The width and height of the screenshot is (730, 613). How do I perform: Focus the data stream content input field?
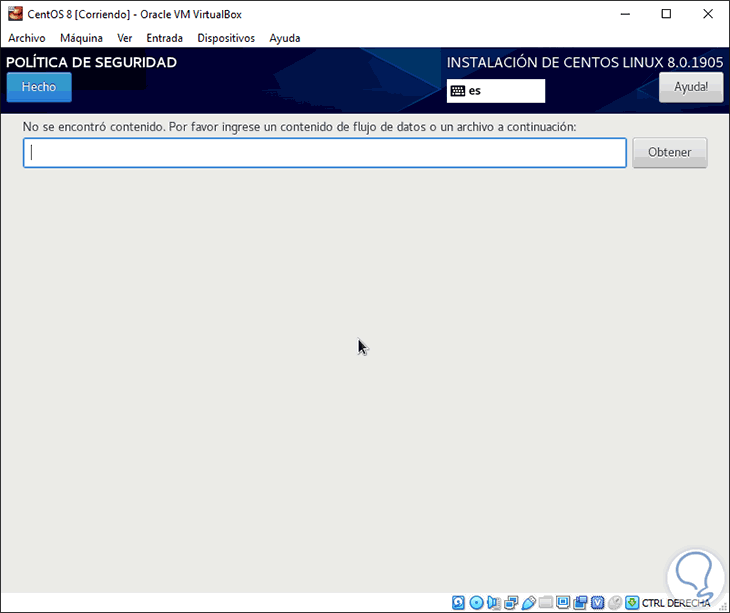click(324, 153)
